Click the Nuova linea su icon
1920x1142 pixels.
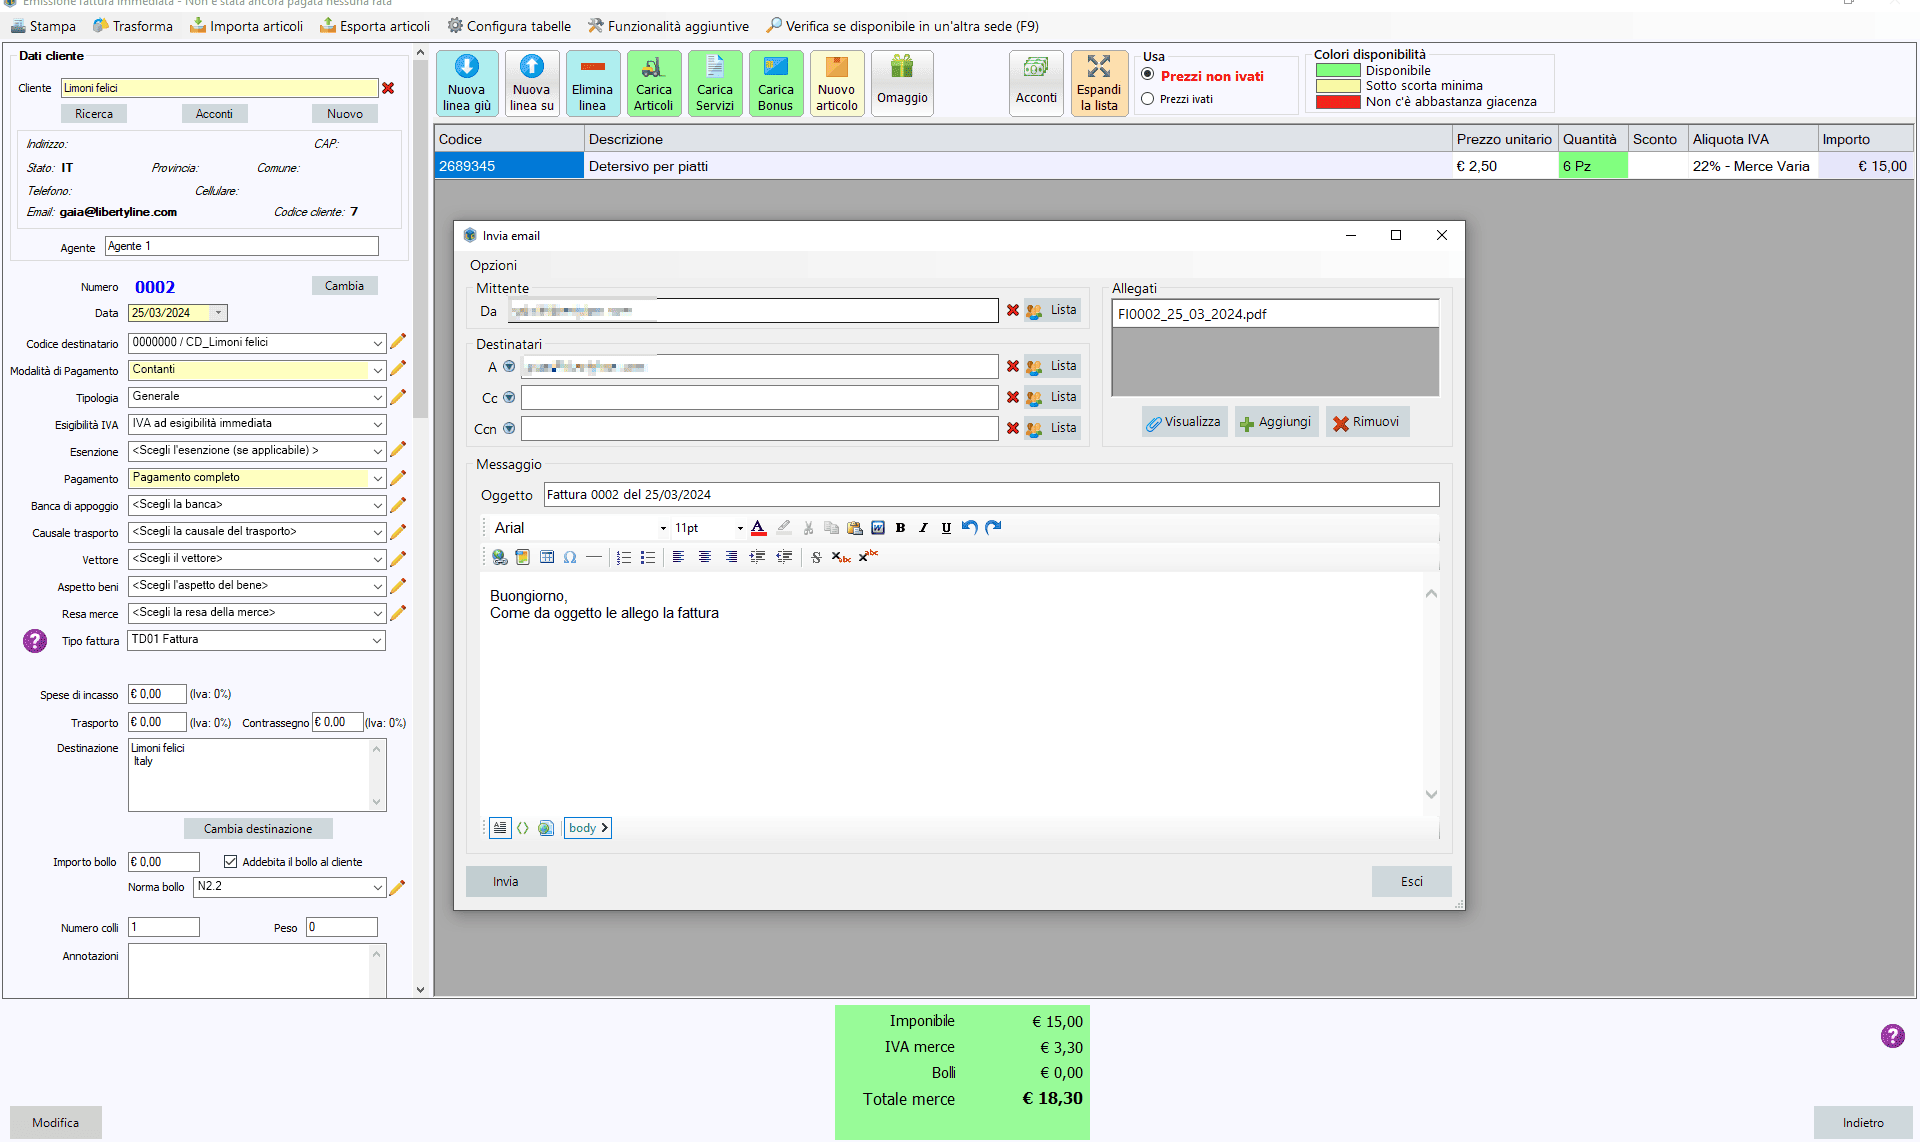(531, 83)
